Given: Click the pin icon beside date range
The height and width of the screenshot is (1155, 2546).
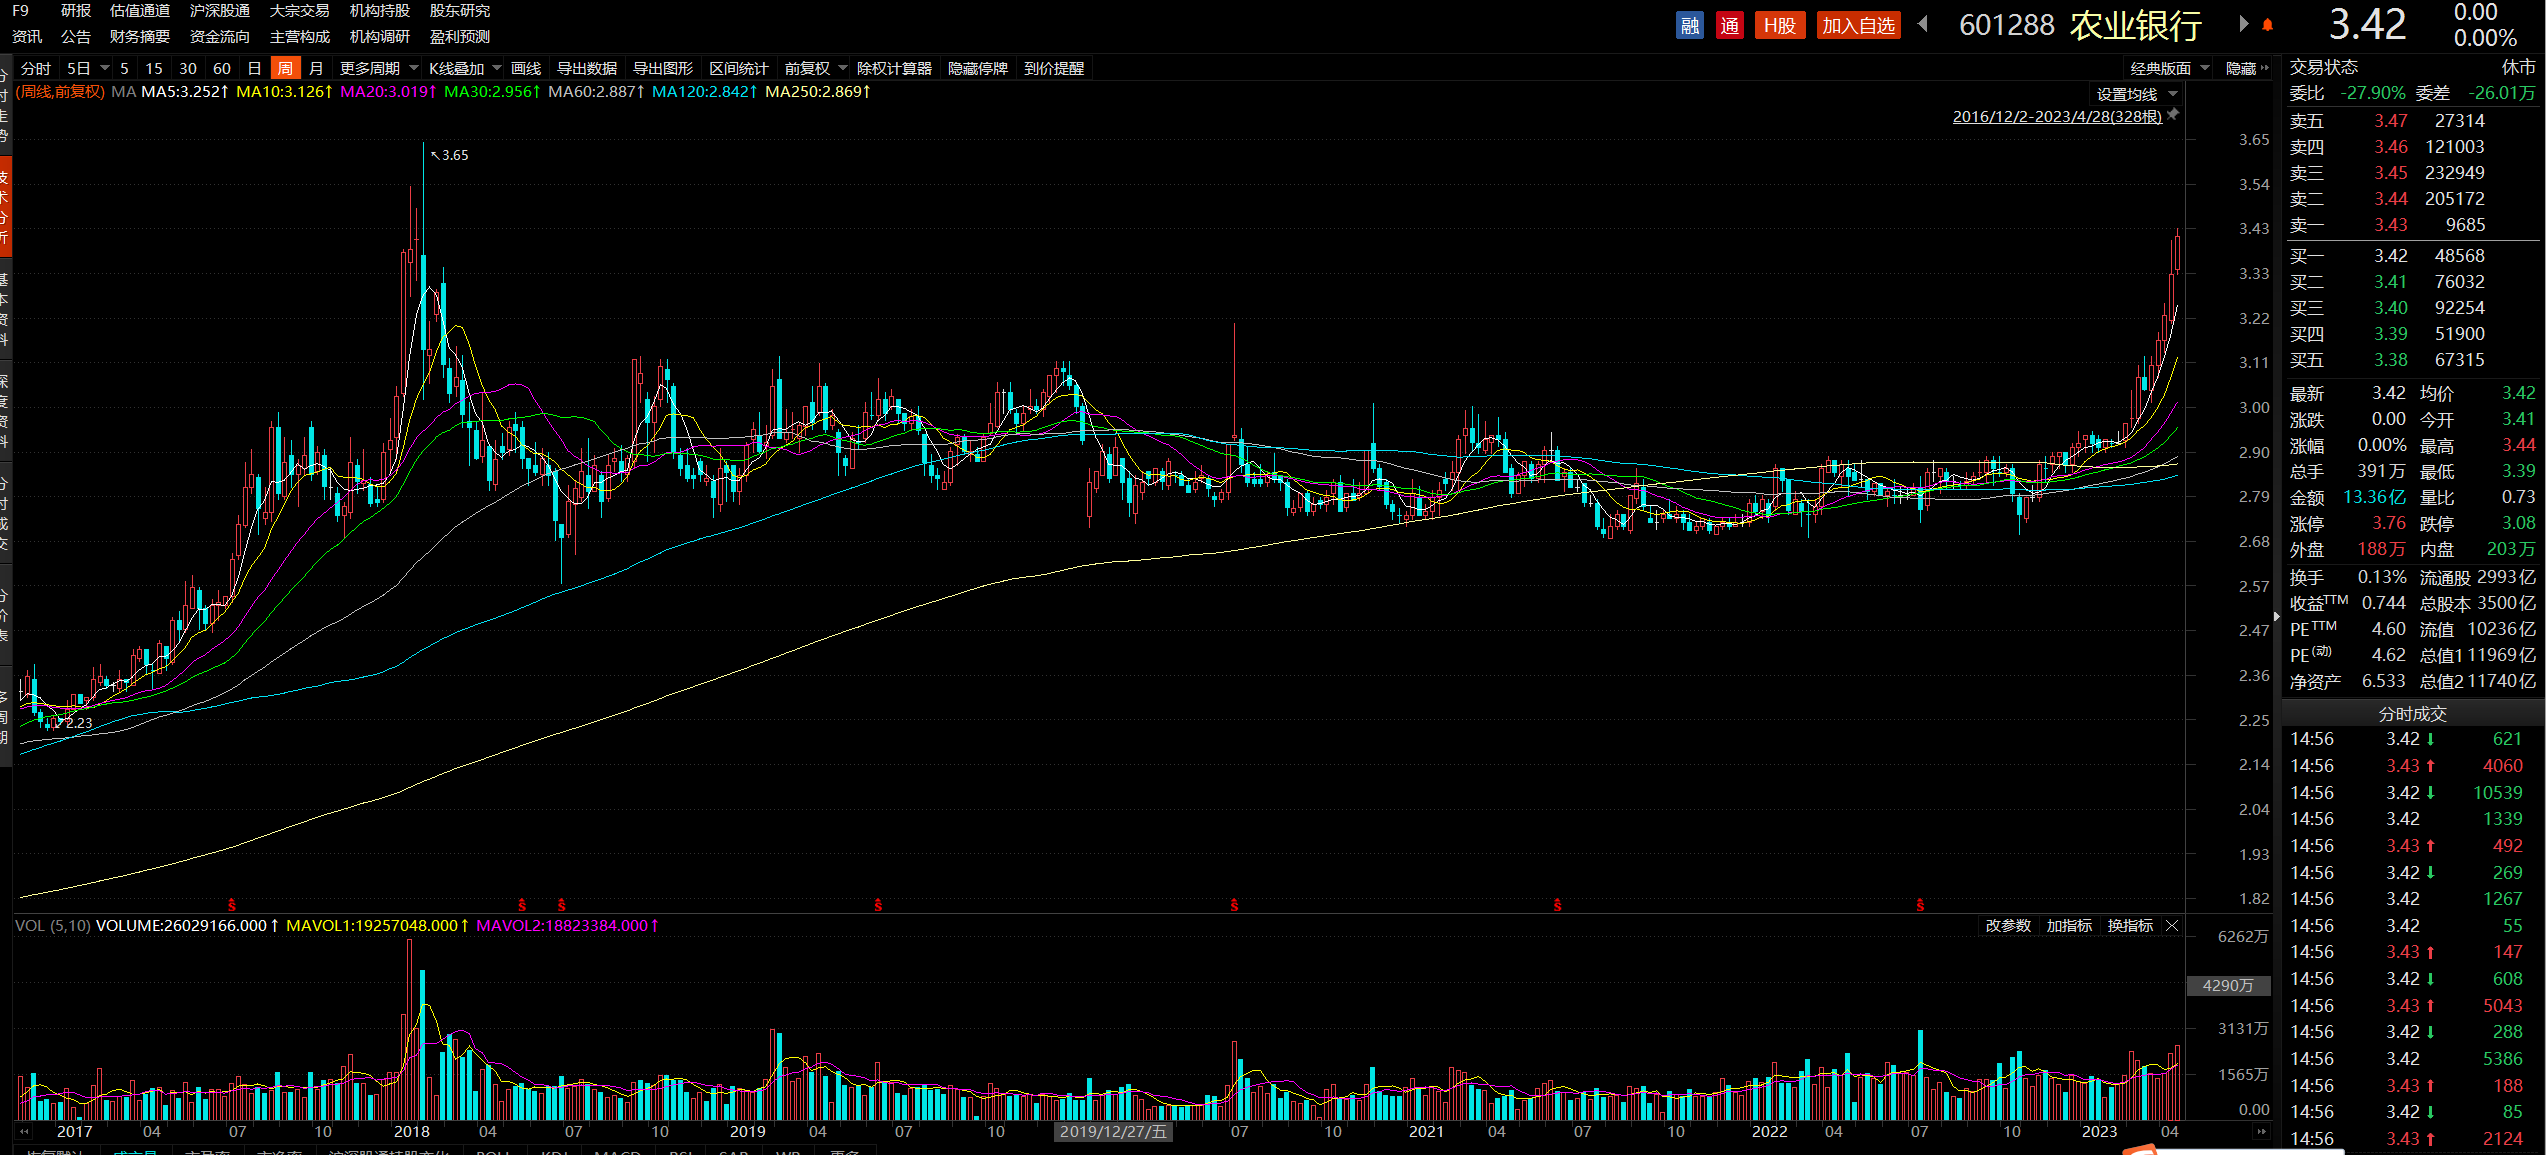Looking at the screenshot, I should pos(2173,115).
